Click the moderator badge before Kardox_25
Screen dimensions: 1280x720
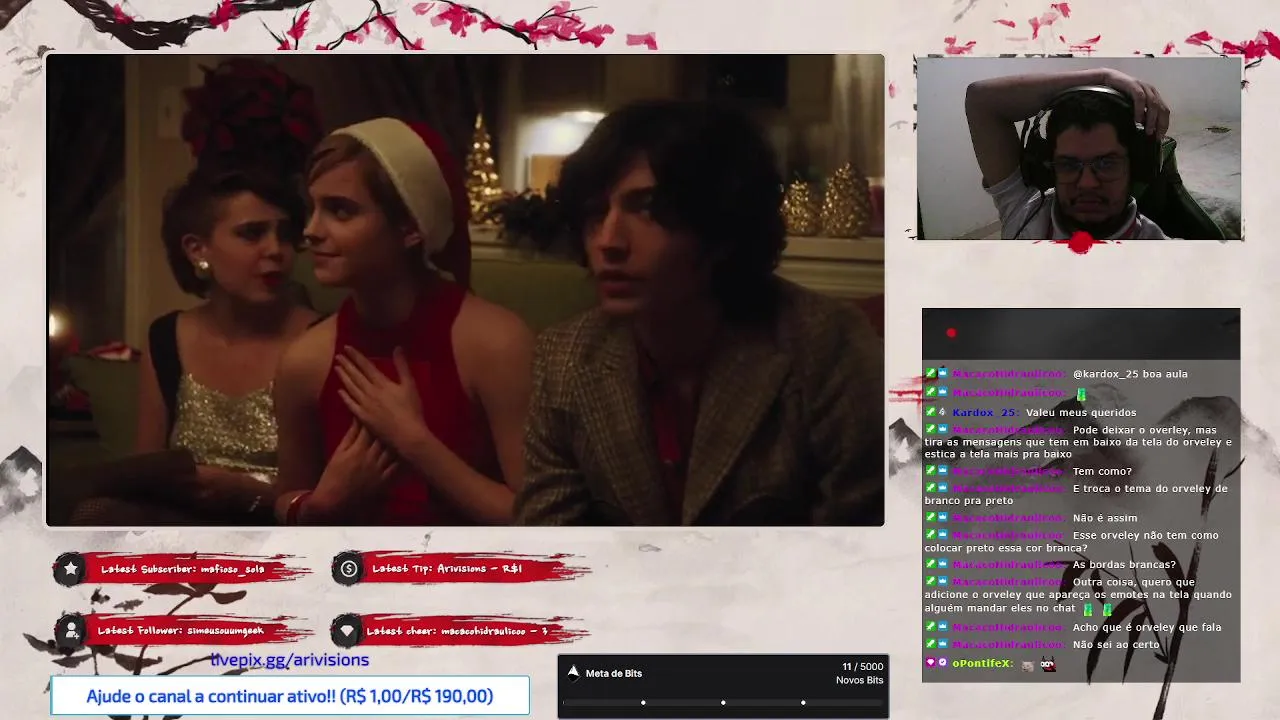[x=930, y=412]
